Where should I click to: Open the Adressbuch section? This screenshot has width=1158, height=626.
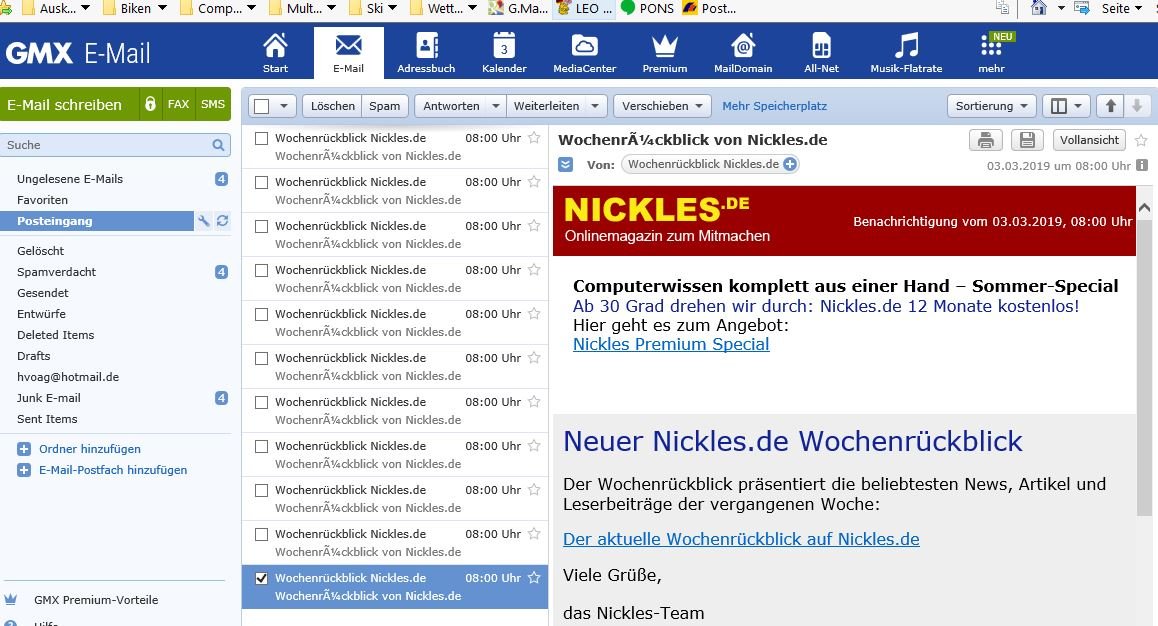point(426,53)
